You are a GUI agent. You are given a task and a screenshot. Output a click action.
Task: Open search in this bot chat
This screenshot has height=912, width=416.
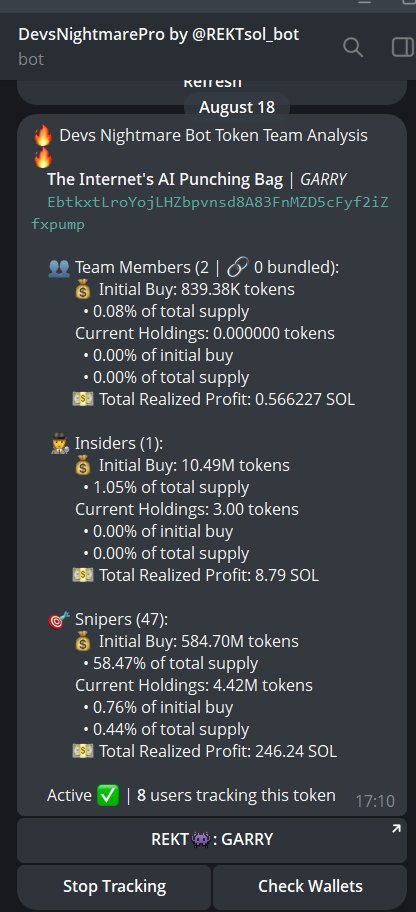(353, 47)
